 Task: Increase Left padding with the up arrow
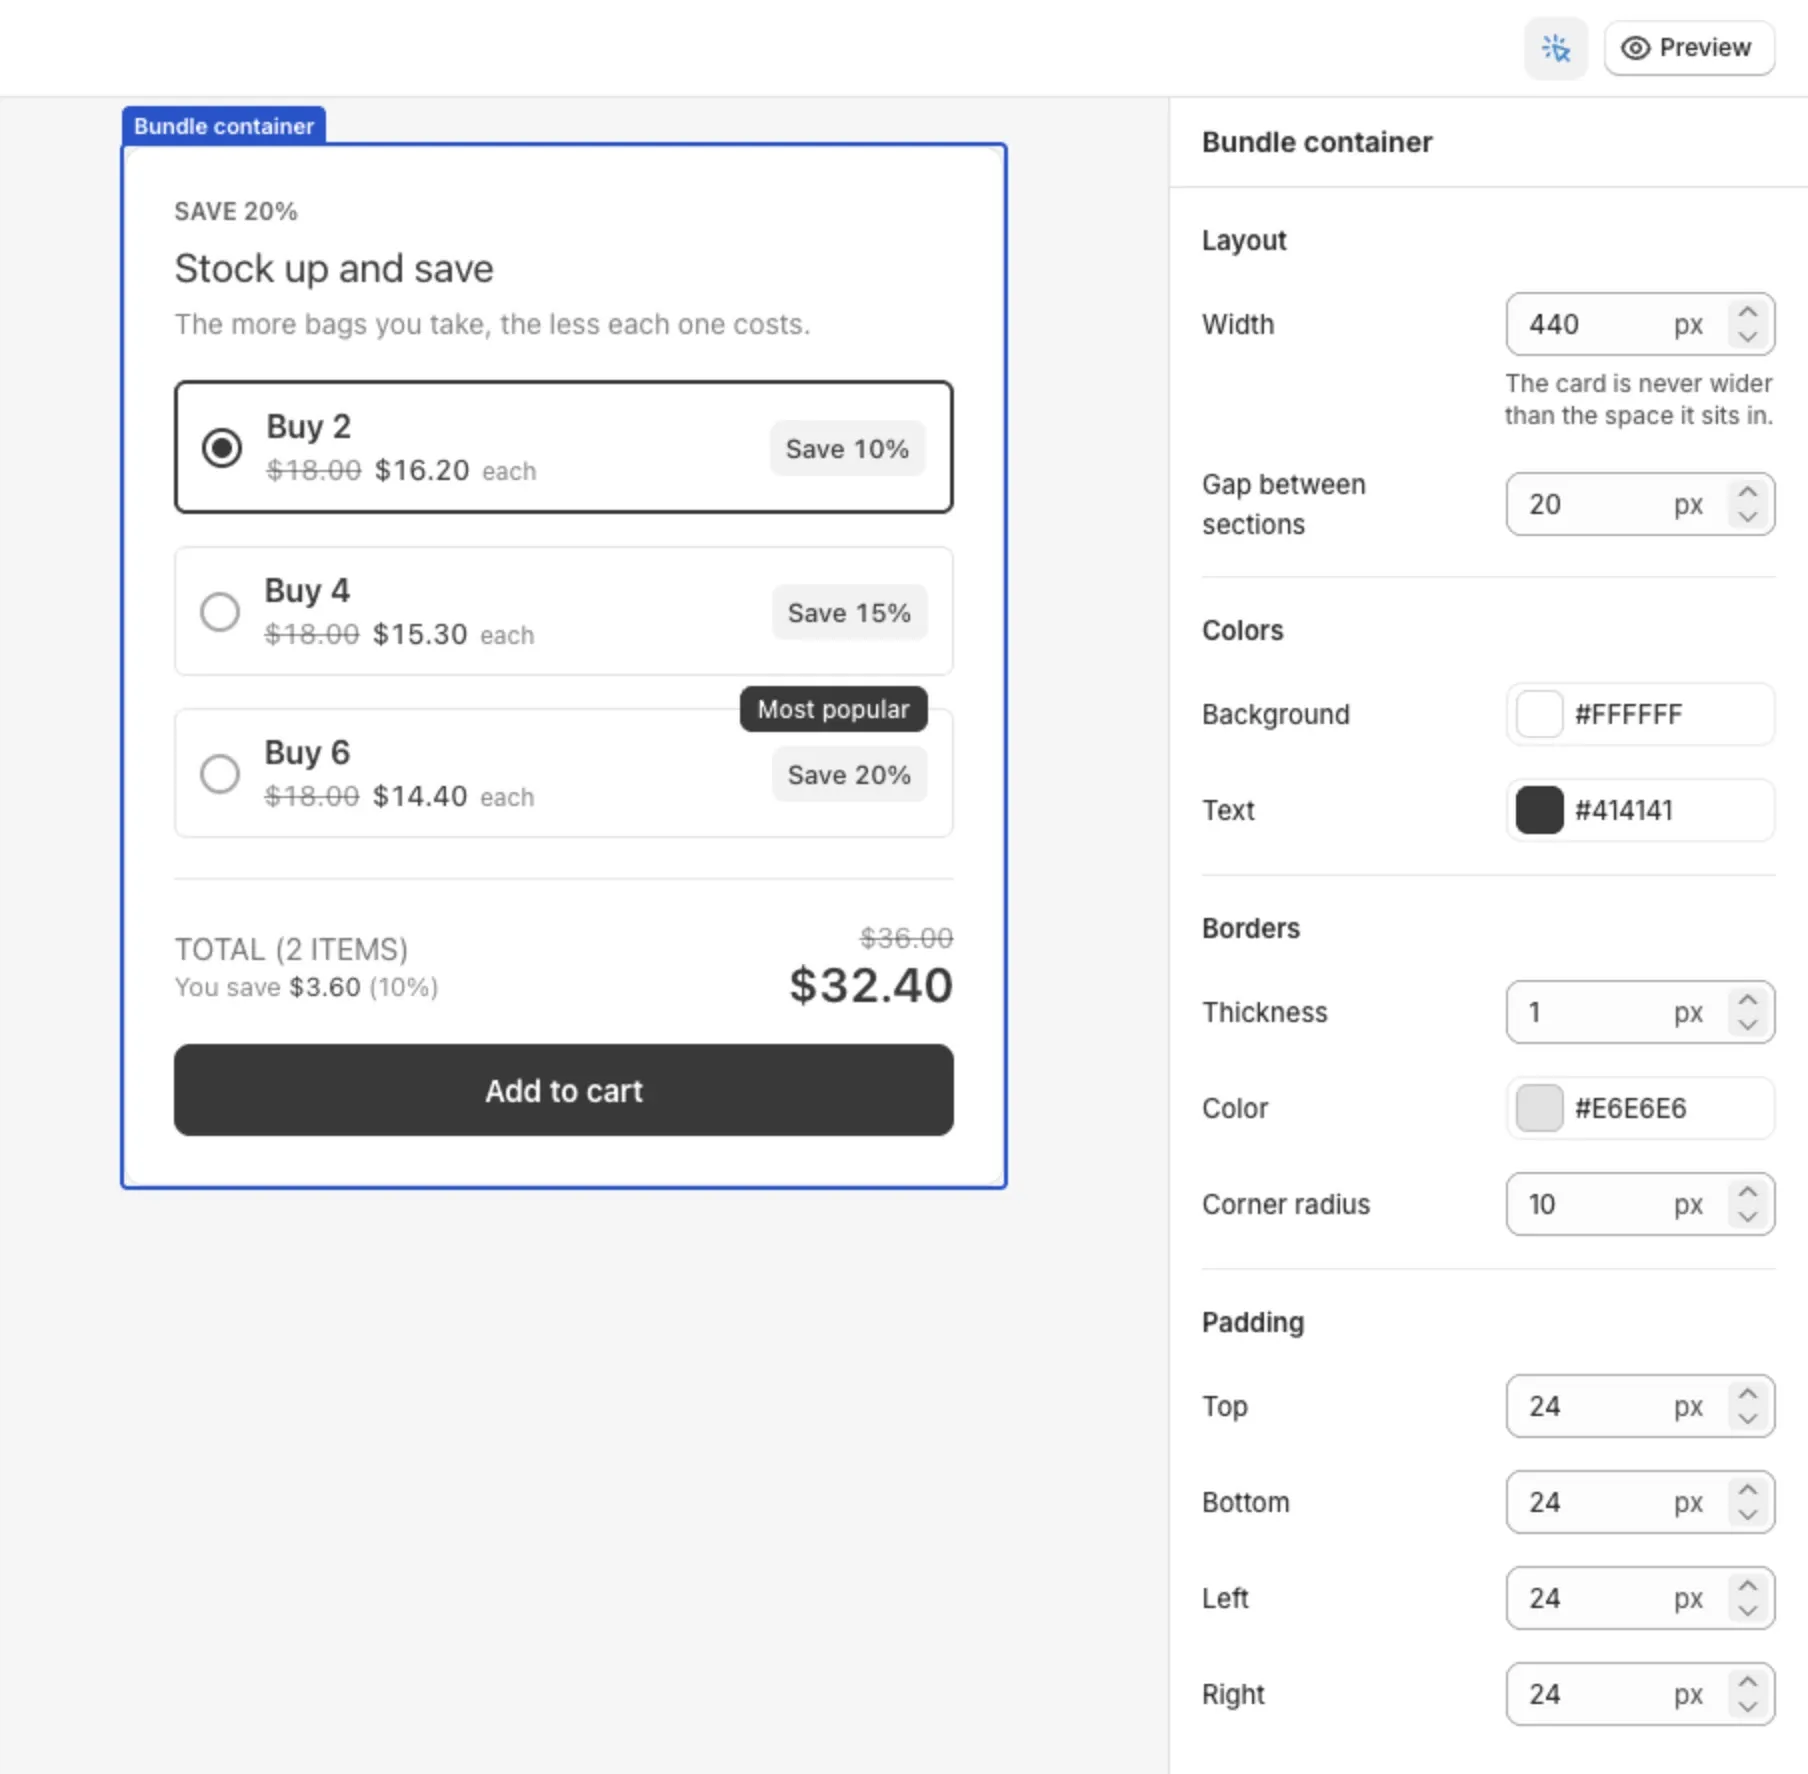tap(1748, 1586)
